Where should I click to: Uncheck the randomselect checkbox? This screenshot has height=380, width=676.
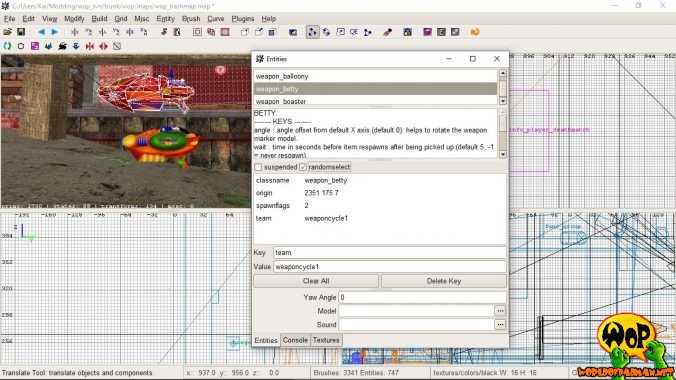click(303, 167)
